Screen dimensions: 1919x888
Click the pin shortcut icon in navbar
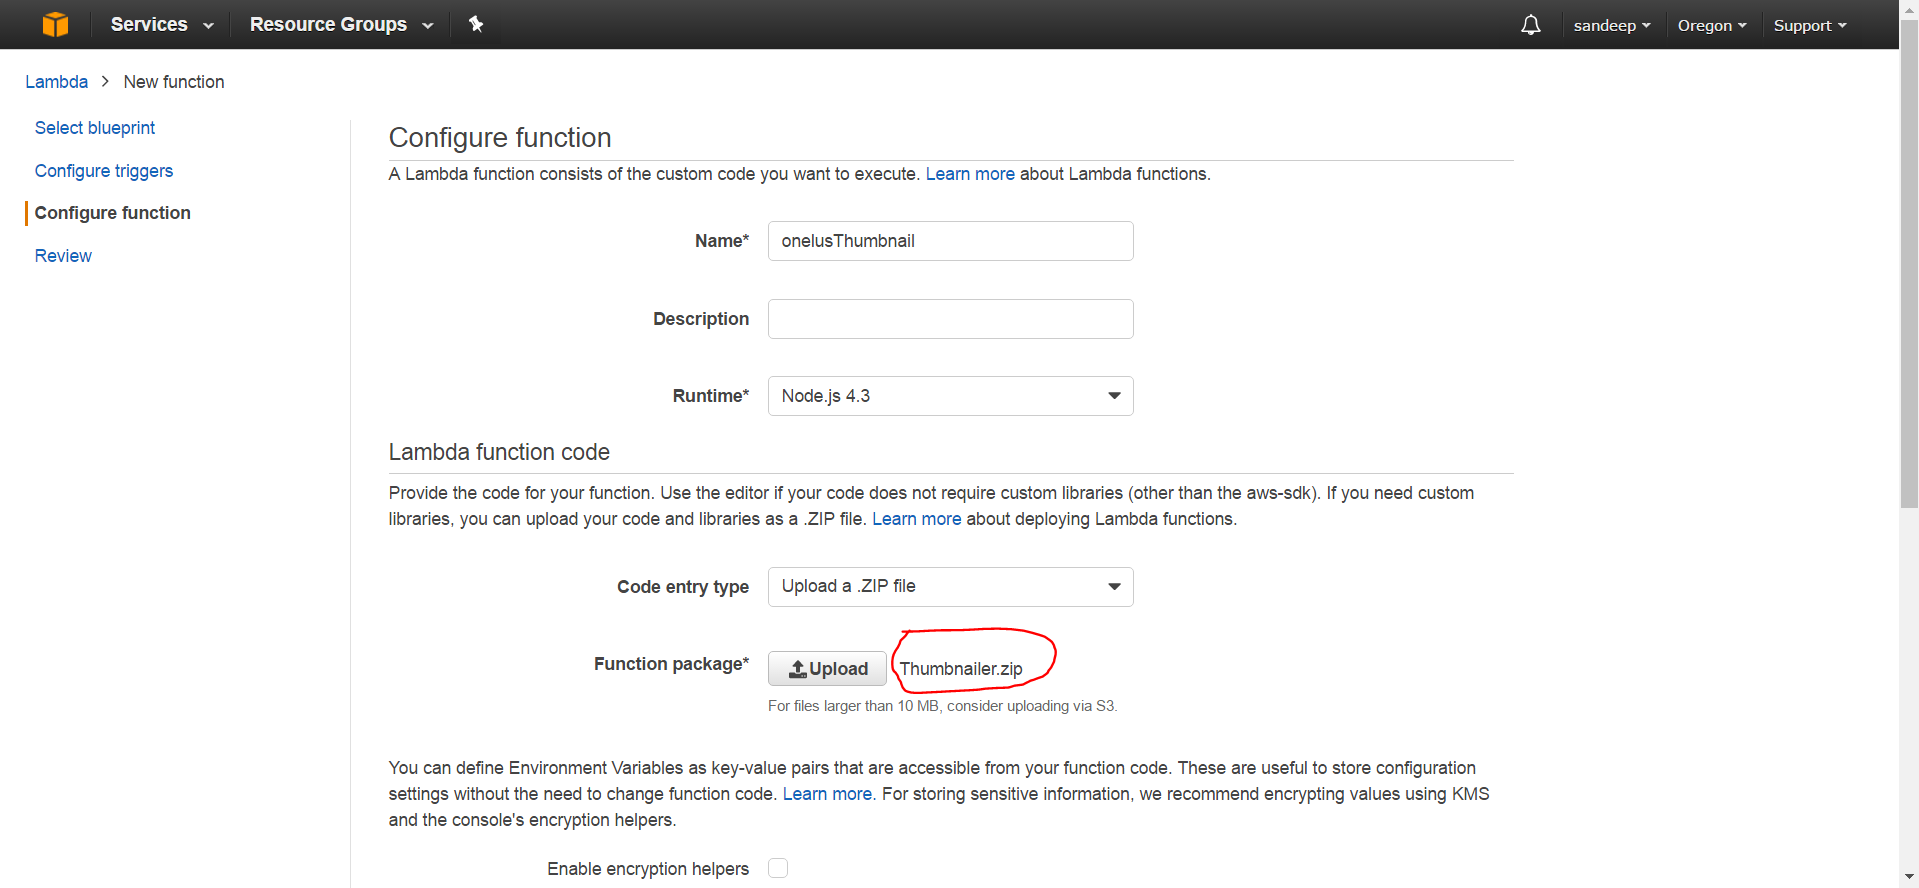tap(476, 24)
